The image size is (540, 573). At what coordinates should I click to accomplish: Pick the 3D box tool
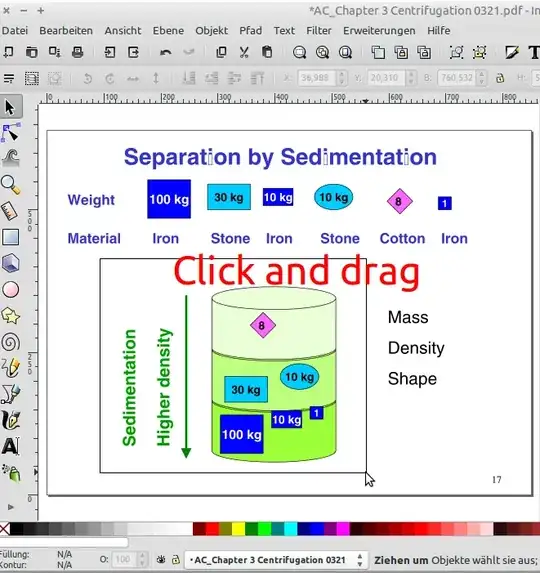coord(11,263)
